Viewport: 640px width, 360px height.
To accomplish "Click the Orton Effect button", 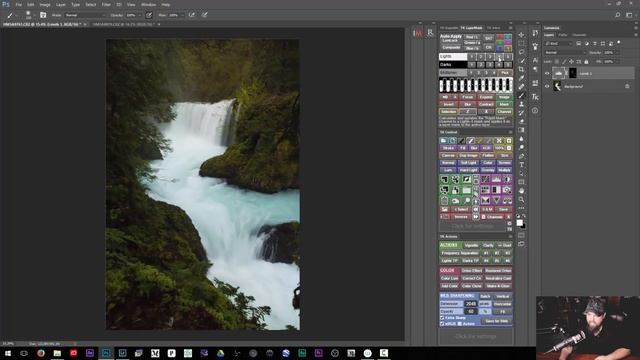I will point(471,271).
